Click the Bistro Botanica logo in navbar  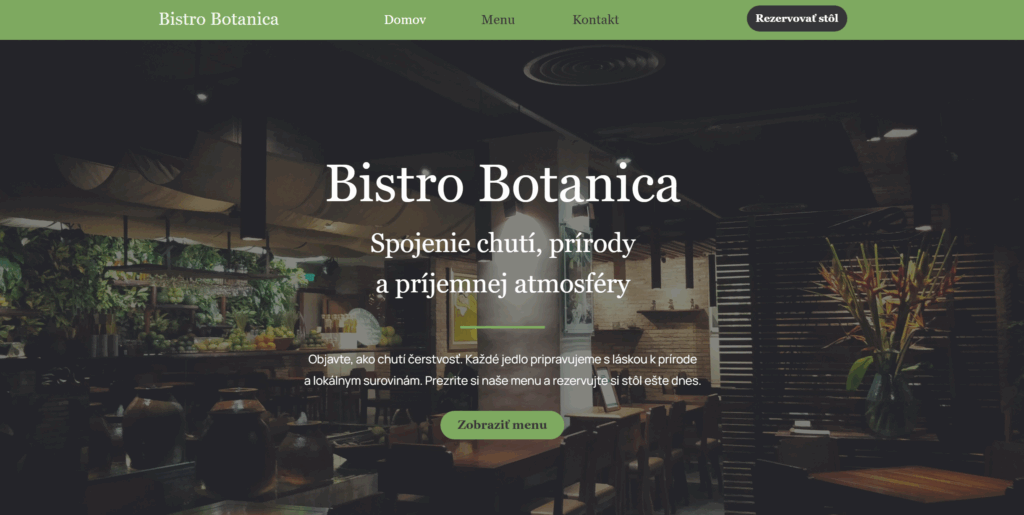coord(218,19)
